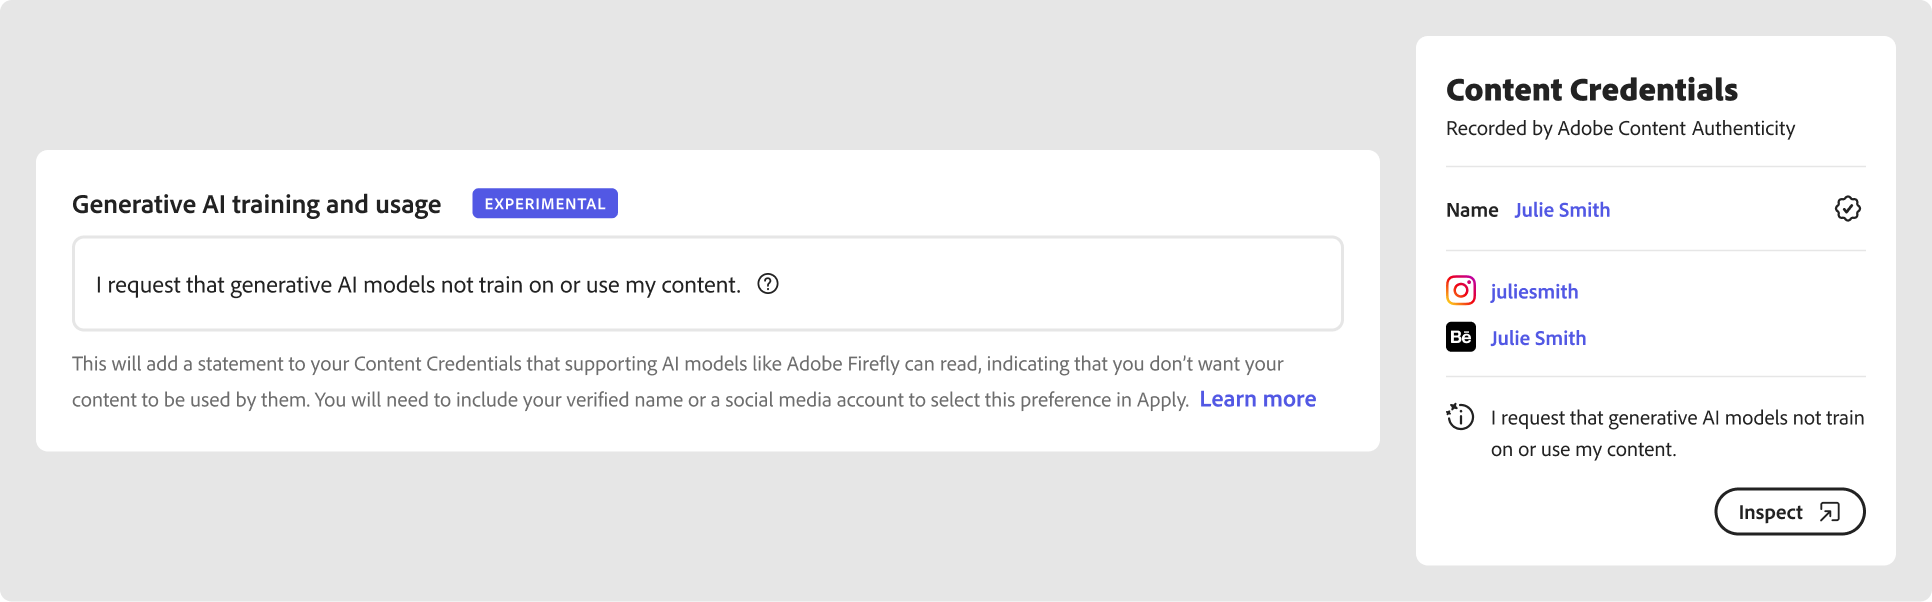The height and width of the screenshot is (602, 1932).
Task: Click the 'I request that generative AI' preference text
Action: point(418,285)
